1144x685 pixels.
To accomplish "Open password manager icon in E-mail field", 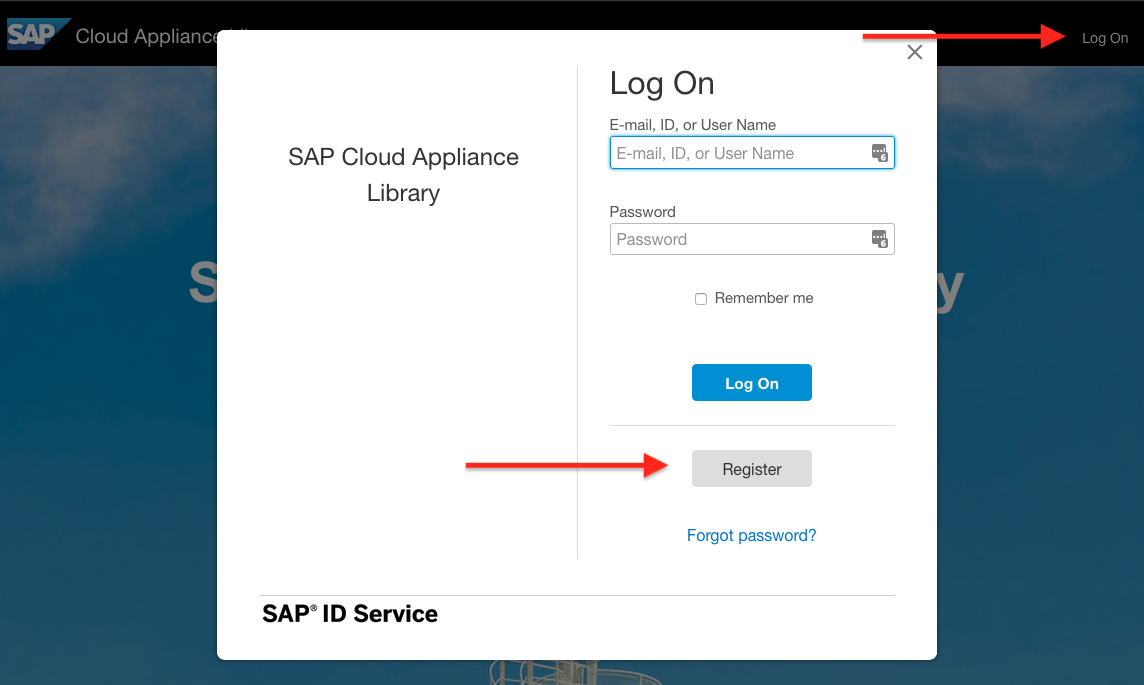I will click(879, 153).
